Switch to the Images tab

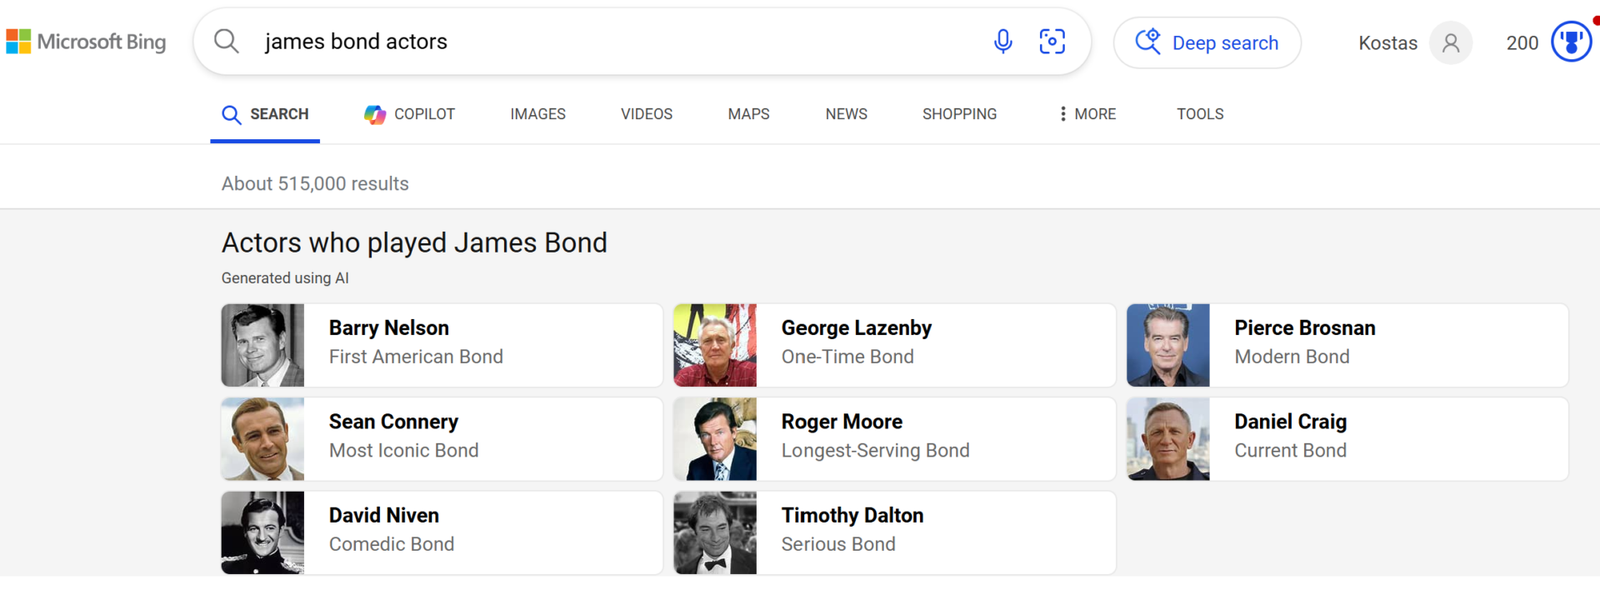pos(538,114)
